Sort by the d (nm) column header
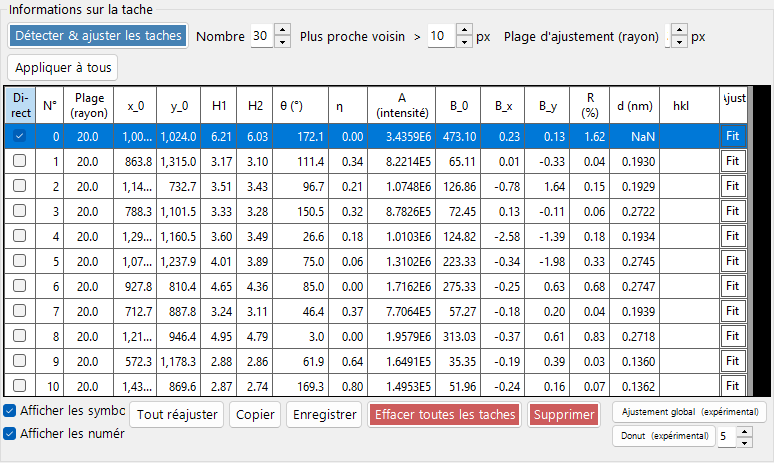This screenshot has height=463, width=774. click(x=634, y=105)
